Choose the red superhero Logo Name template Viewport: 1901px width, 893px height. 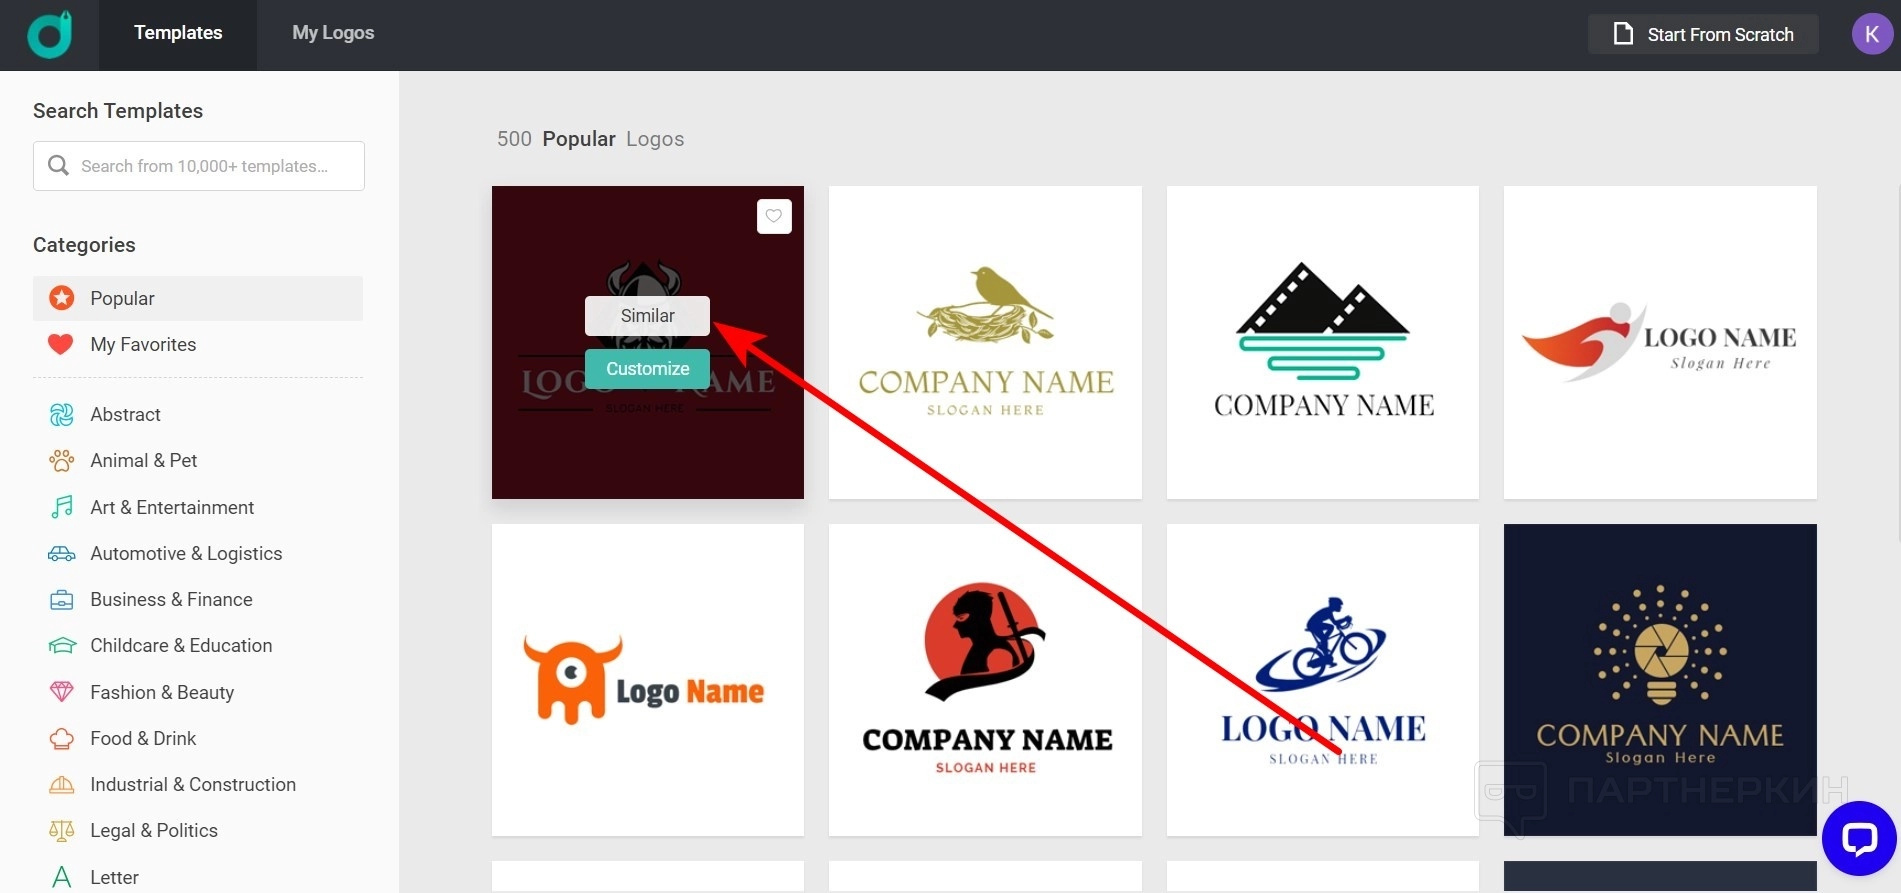pos(1660,342)
